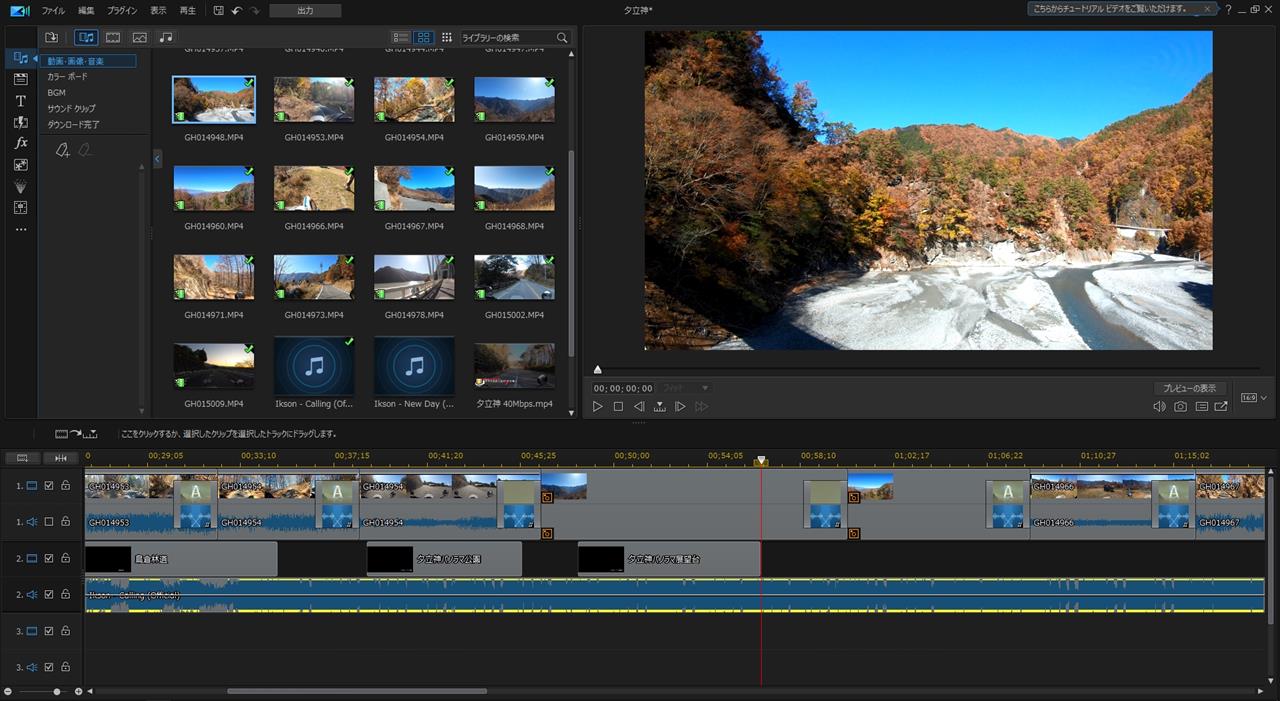Step back one frame with Previous Frame
Viewport: 1280px width, 701px height.
pyautogui.click(x=639, y=406)
